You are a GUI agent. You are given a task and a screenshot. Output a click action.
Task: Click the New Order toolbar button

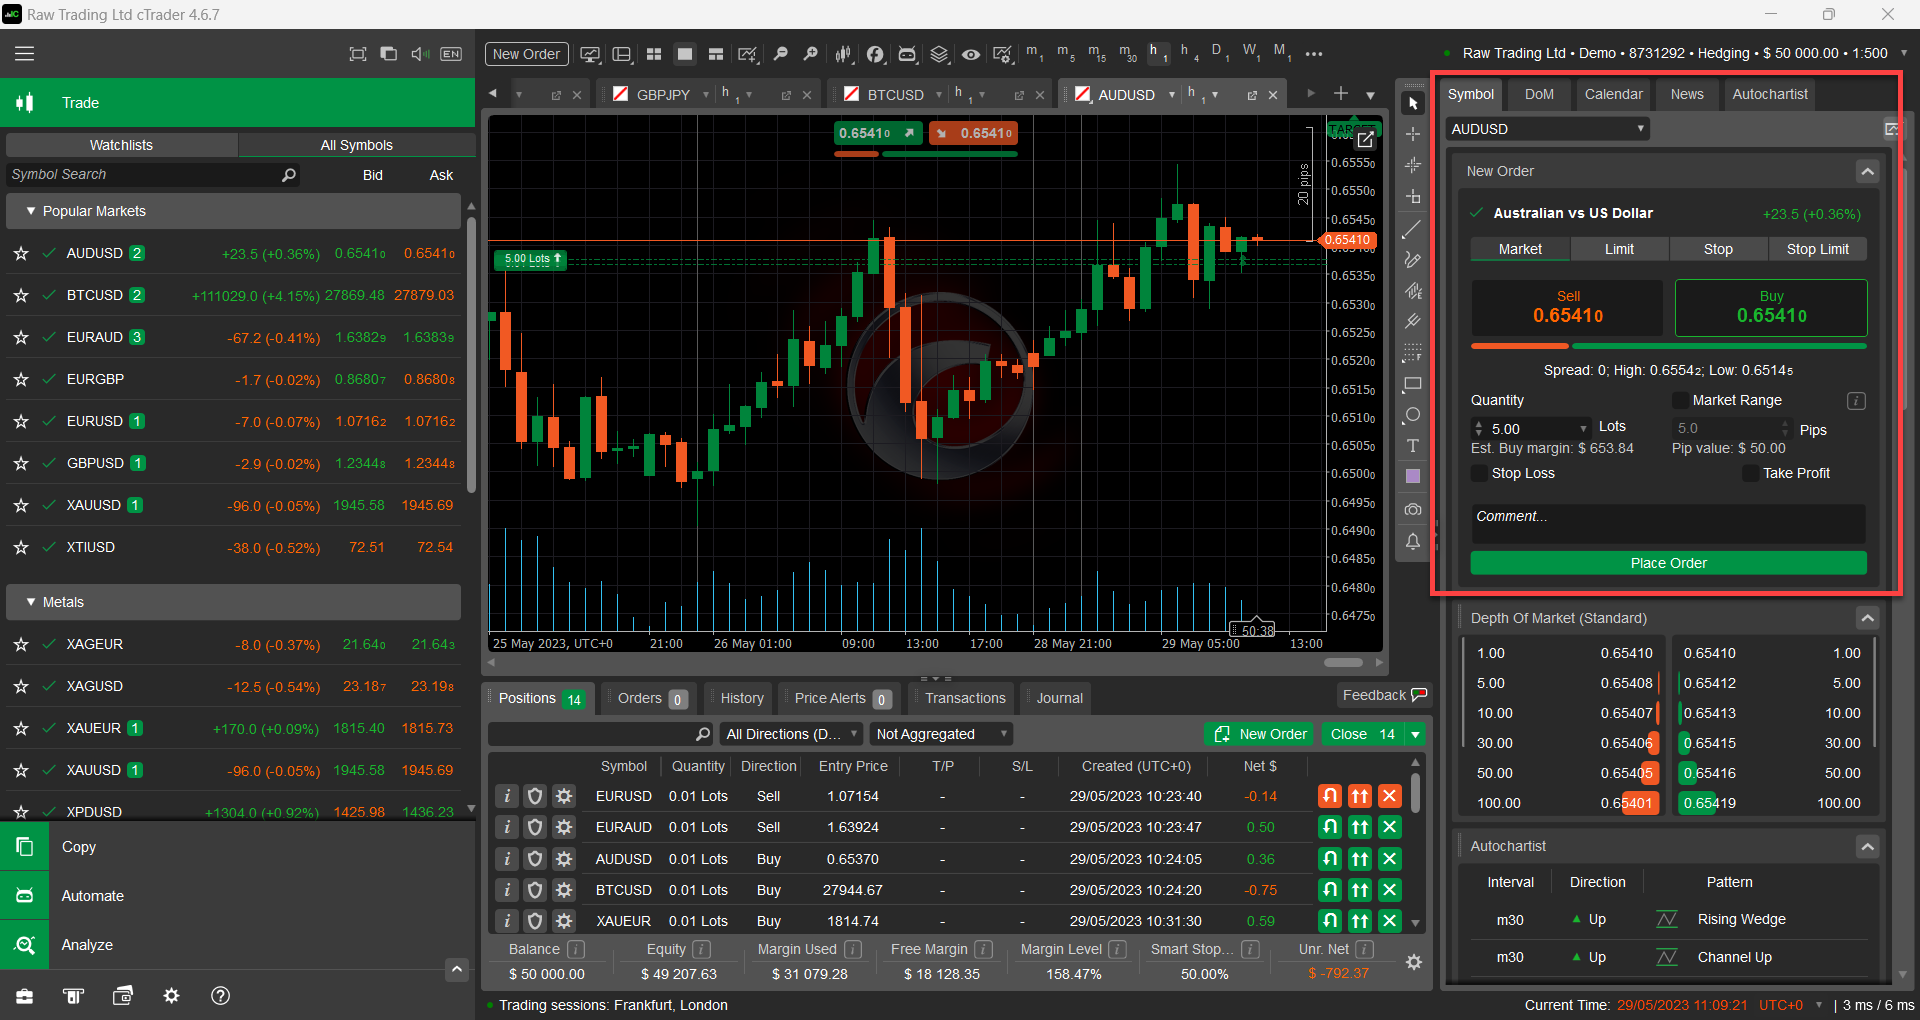(x=526, y=54)
